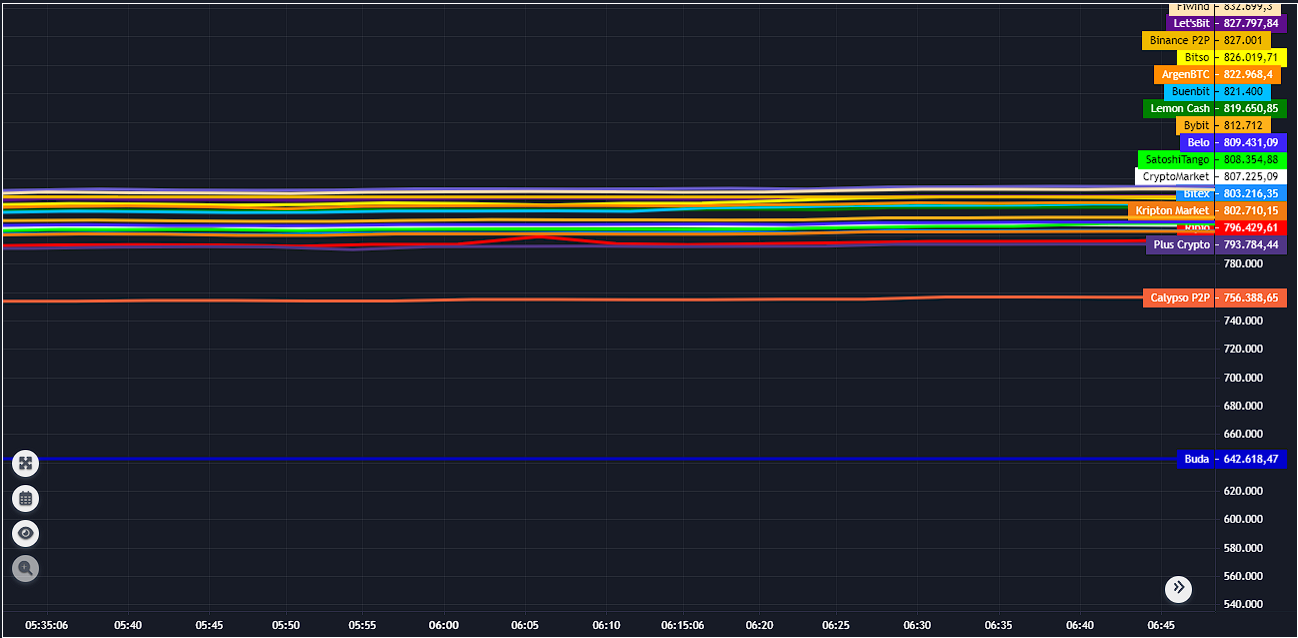Click the 803.216,35 Bitex price value
Image resolution: width=1298 pixels, height=638 pixels.
click(1251, 193)
